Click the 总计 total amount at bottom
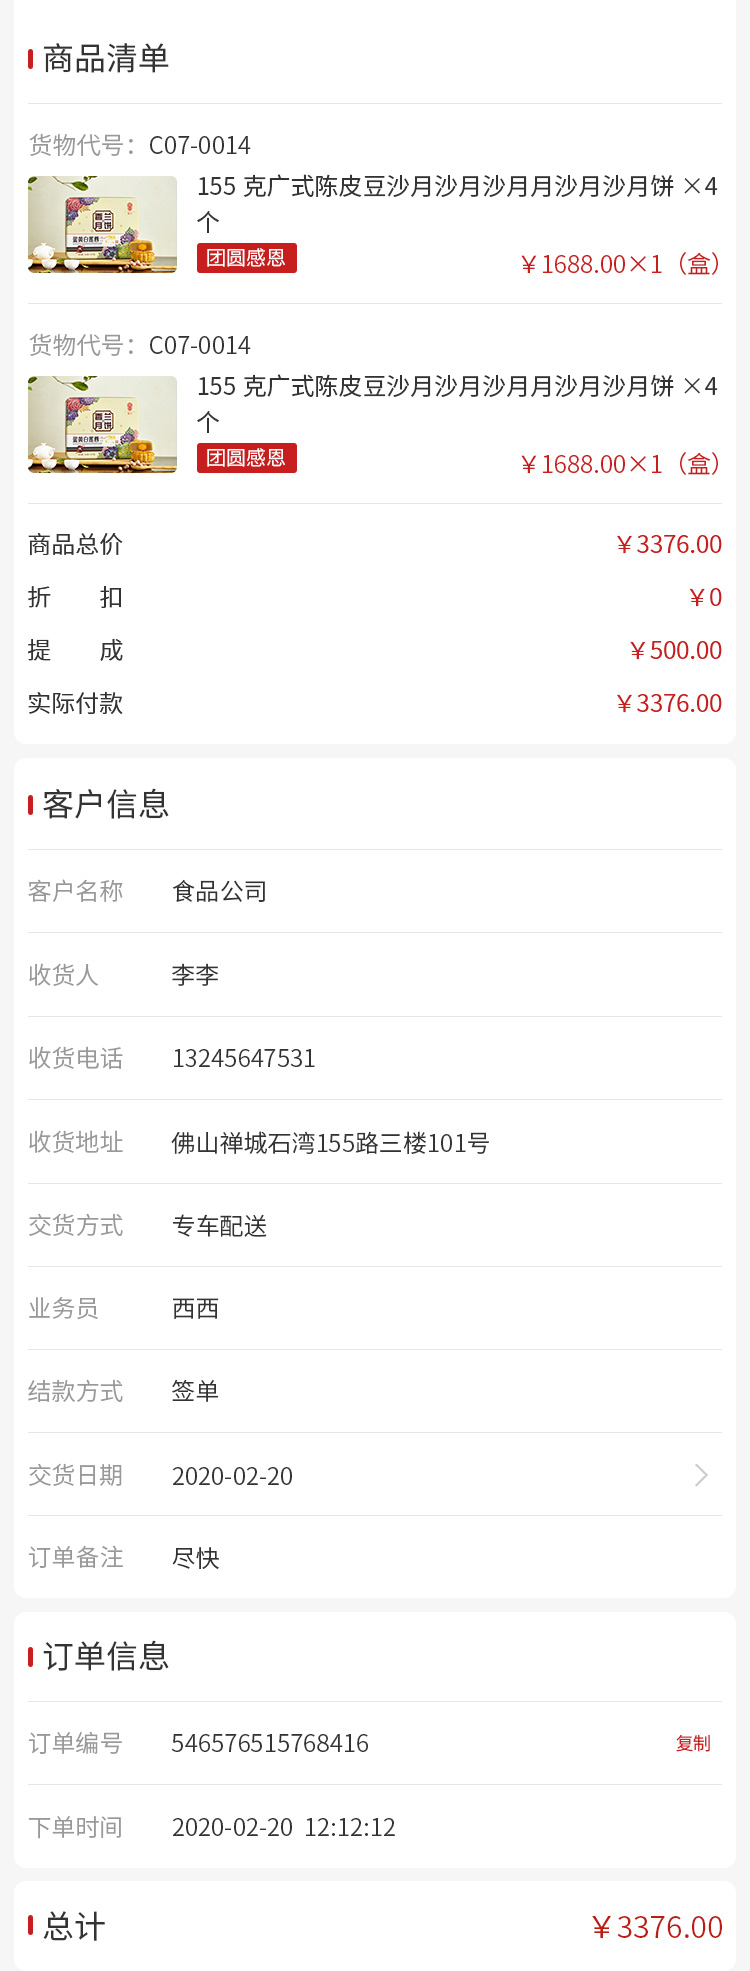The height and width of the screenshot is (1971, 750). [657, 1927]
